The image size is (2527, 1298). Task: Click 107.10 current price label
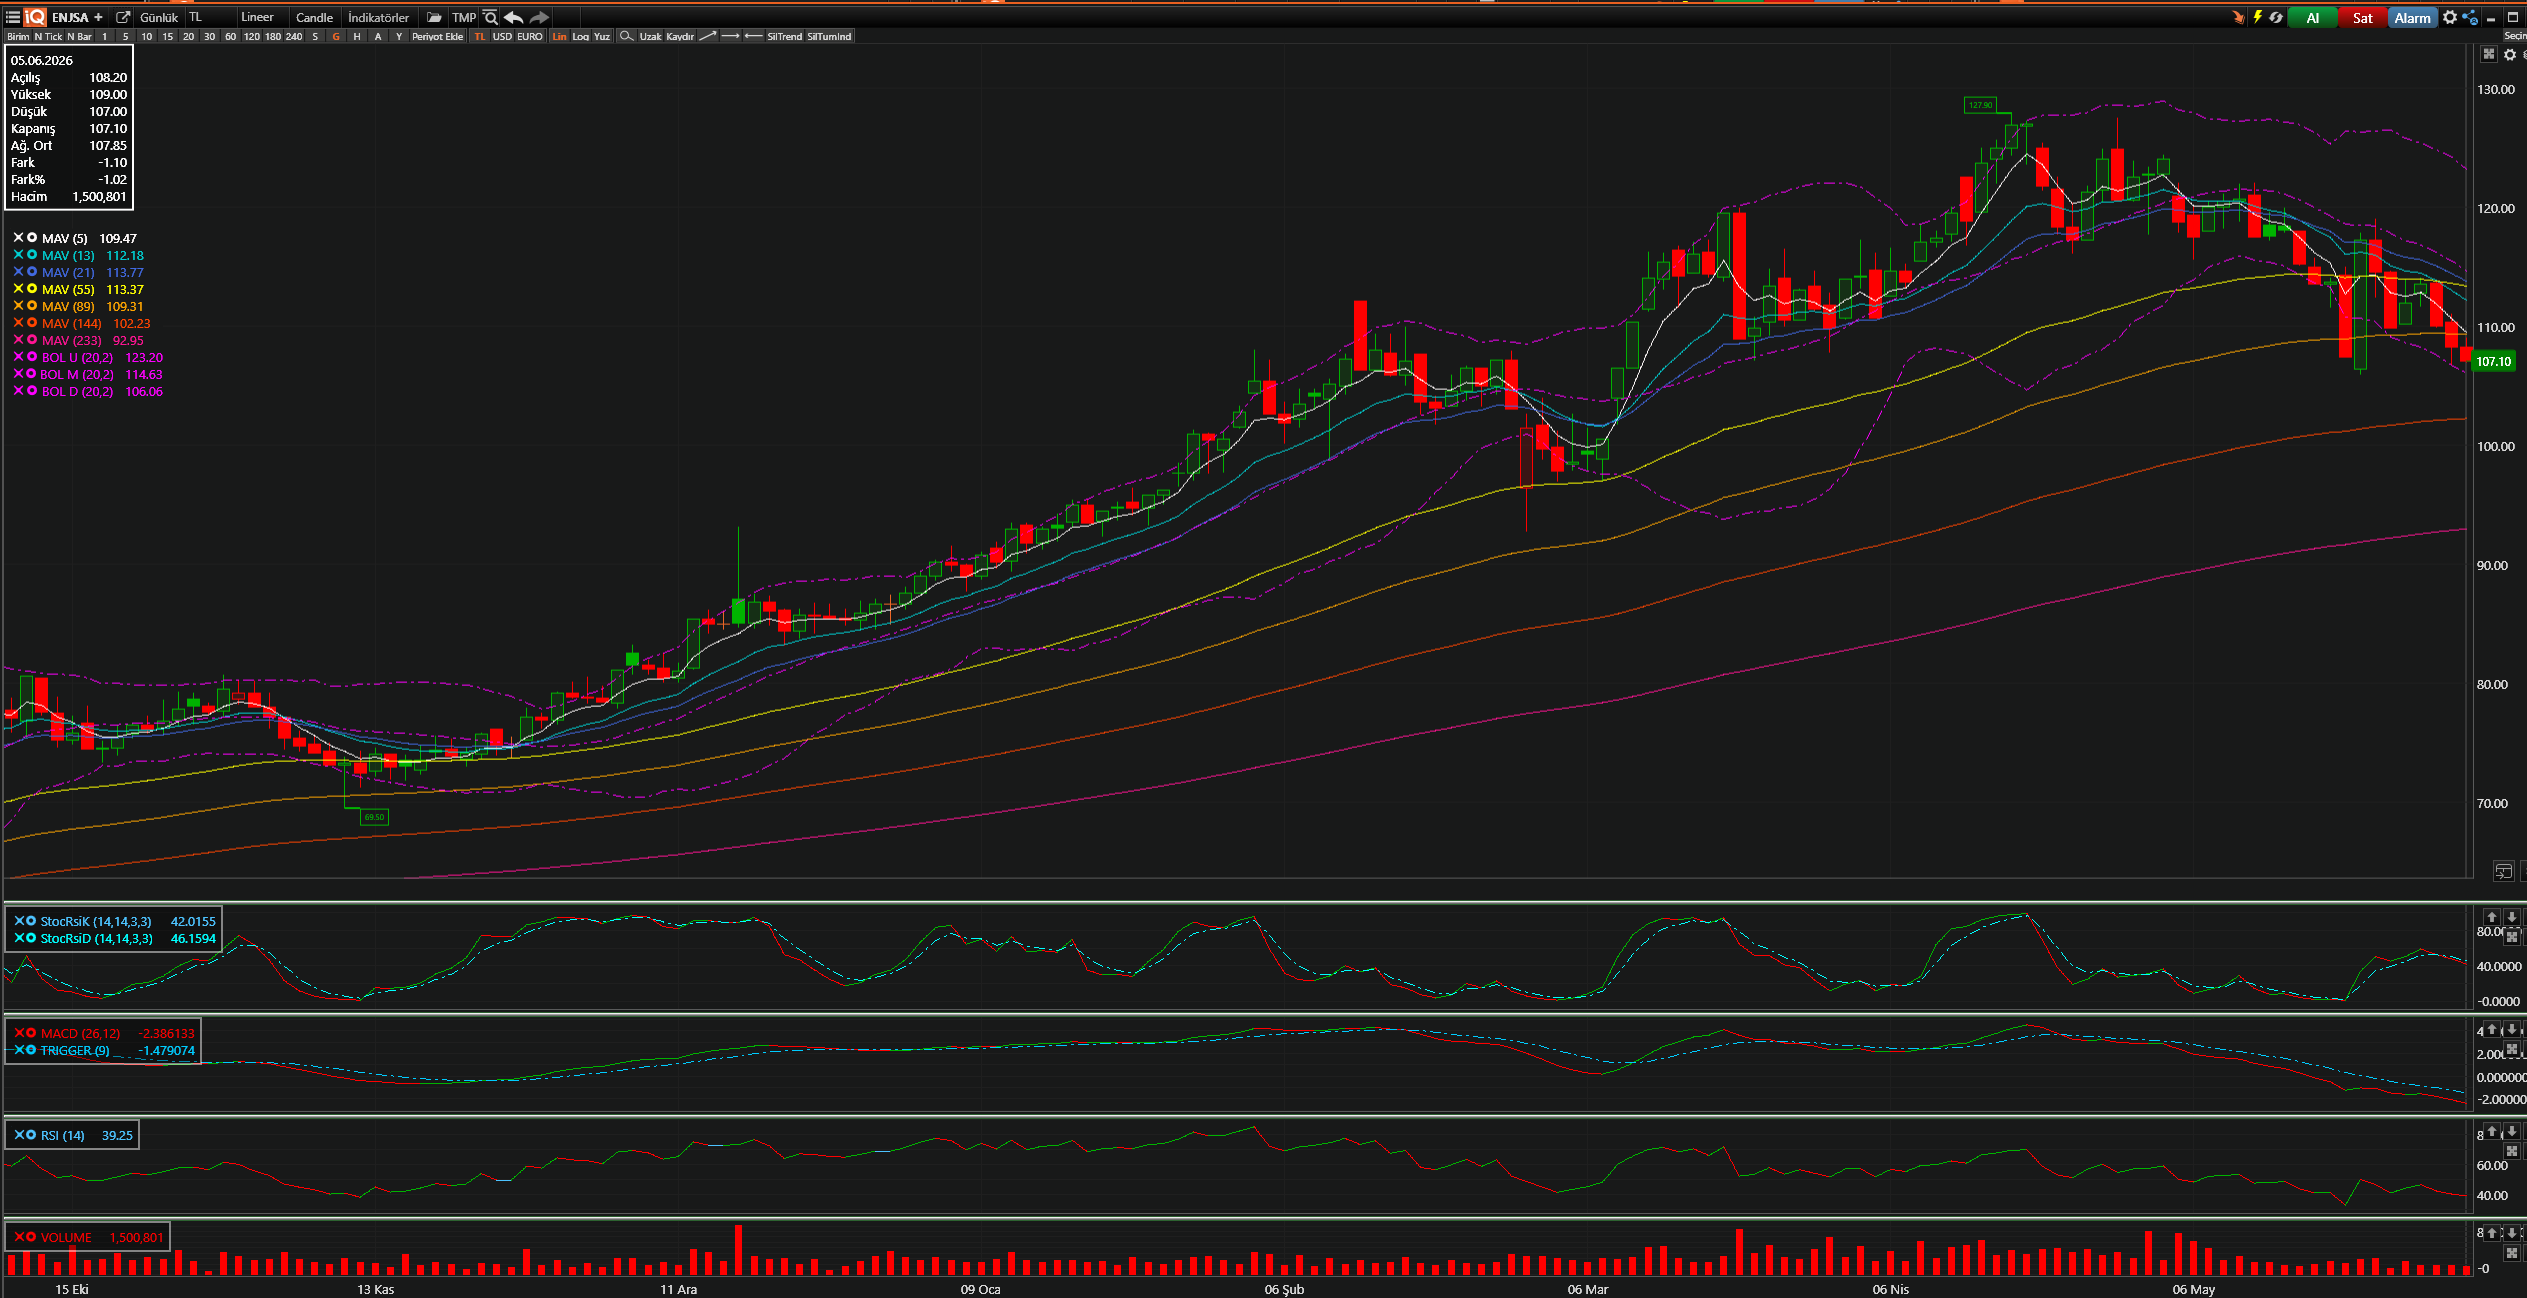2493,362
